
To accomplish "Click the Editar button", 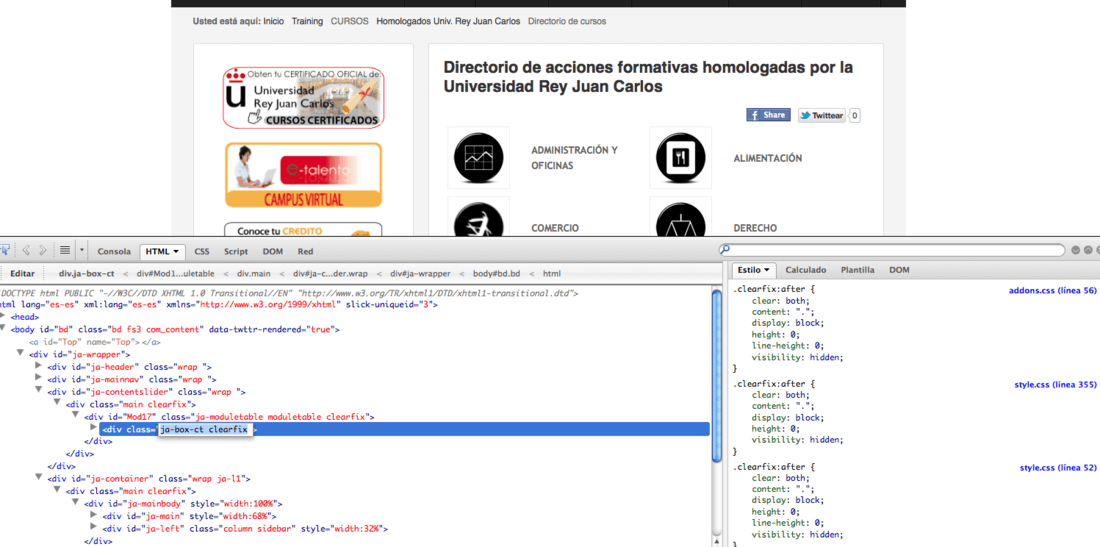I will (22, 274).
